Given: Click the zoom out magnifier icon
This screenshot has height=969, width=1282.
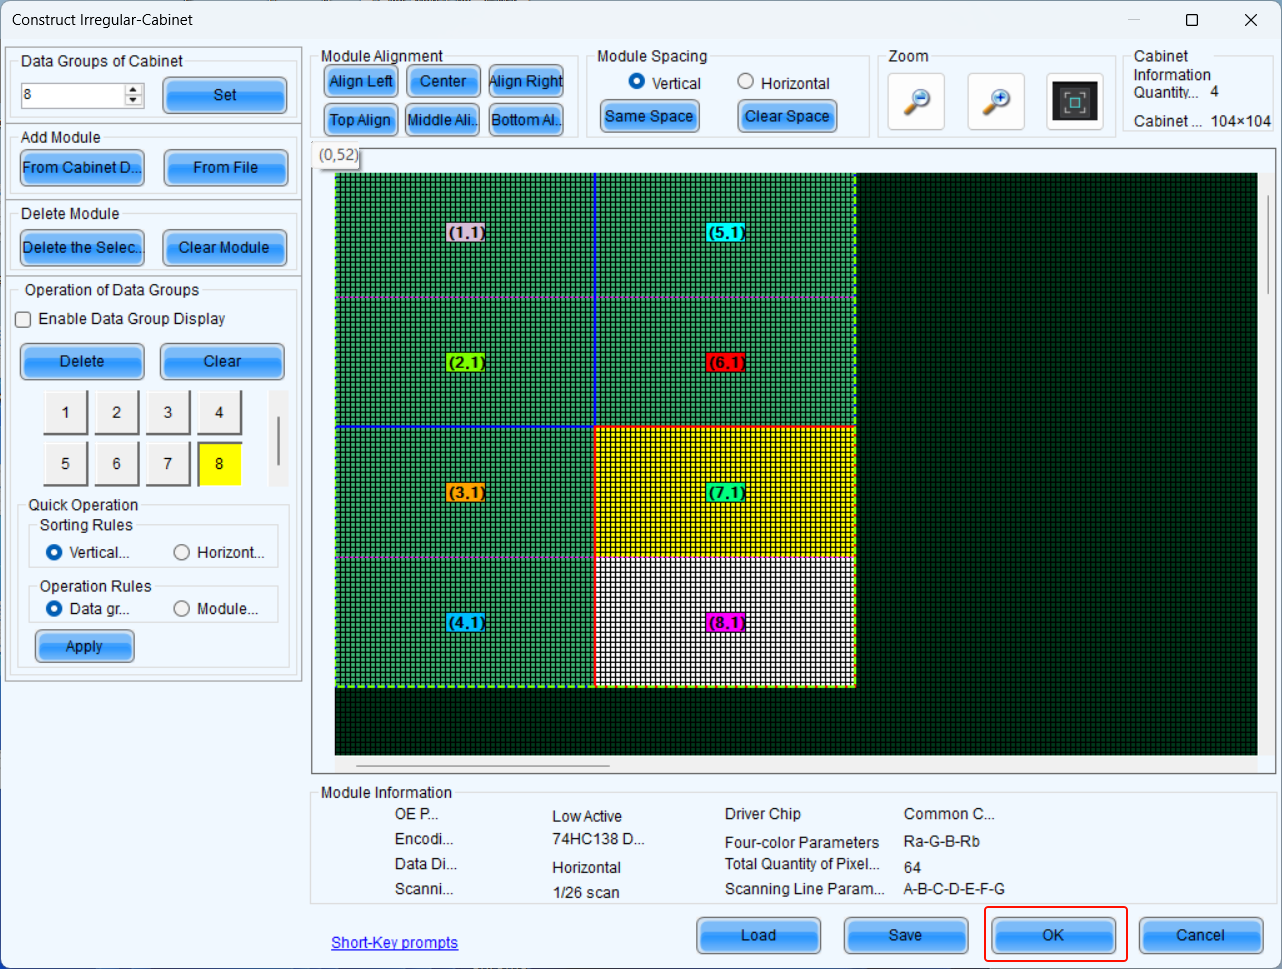Looking at the screenshot, I should (916, 101).
